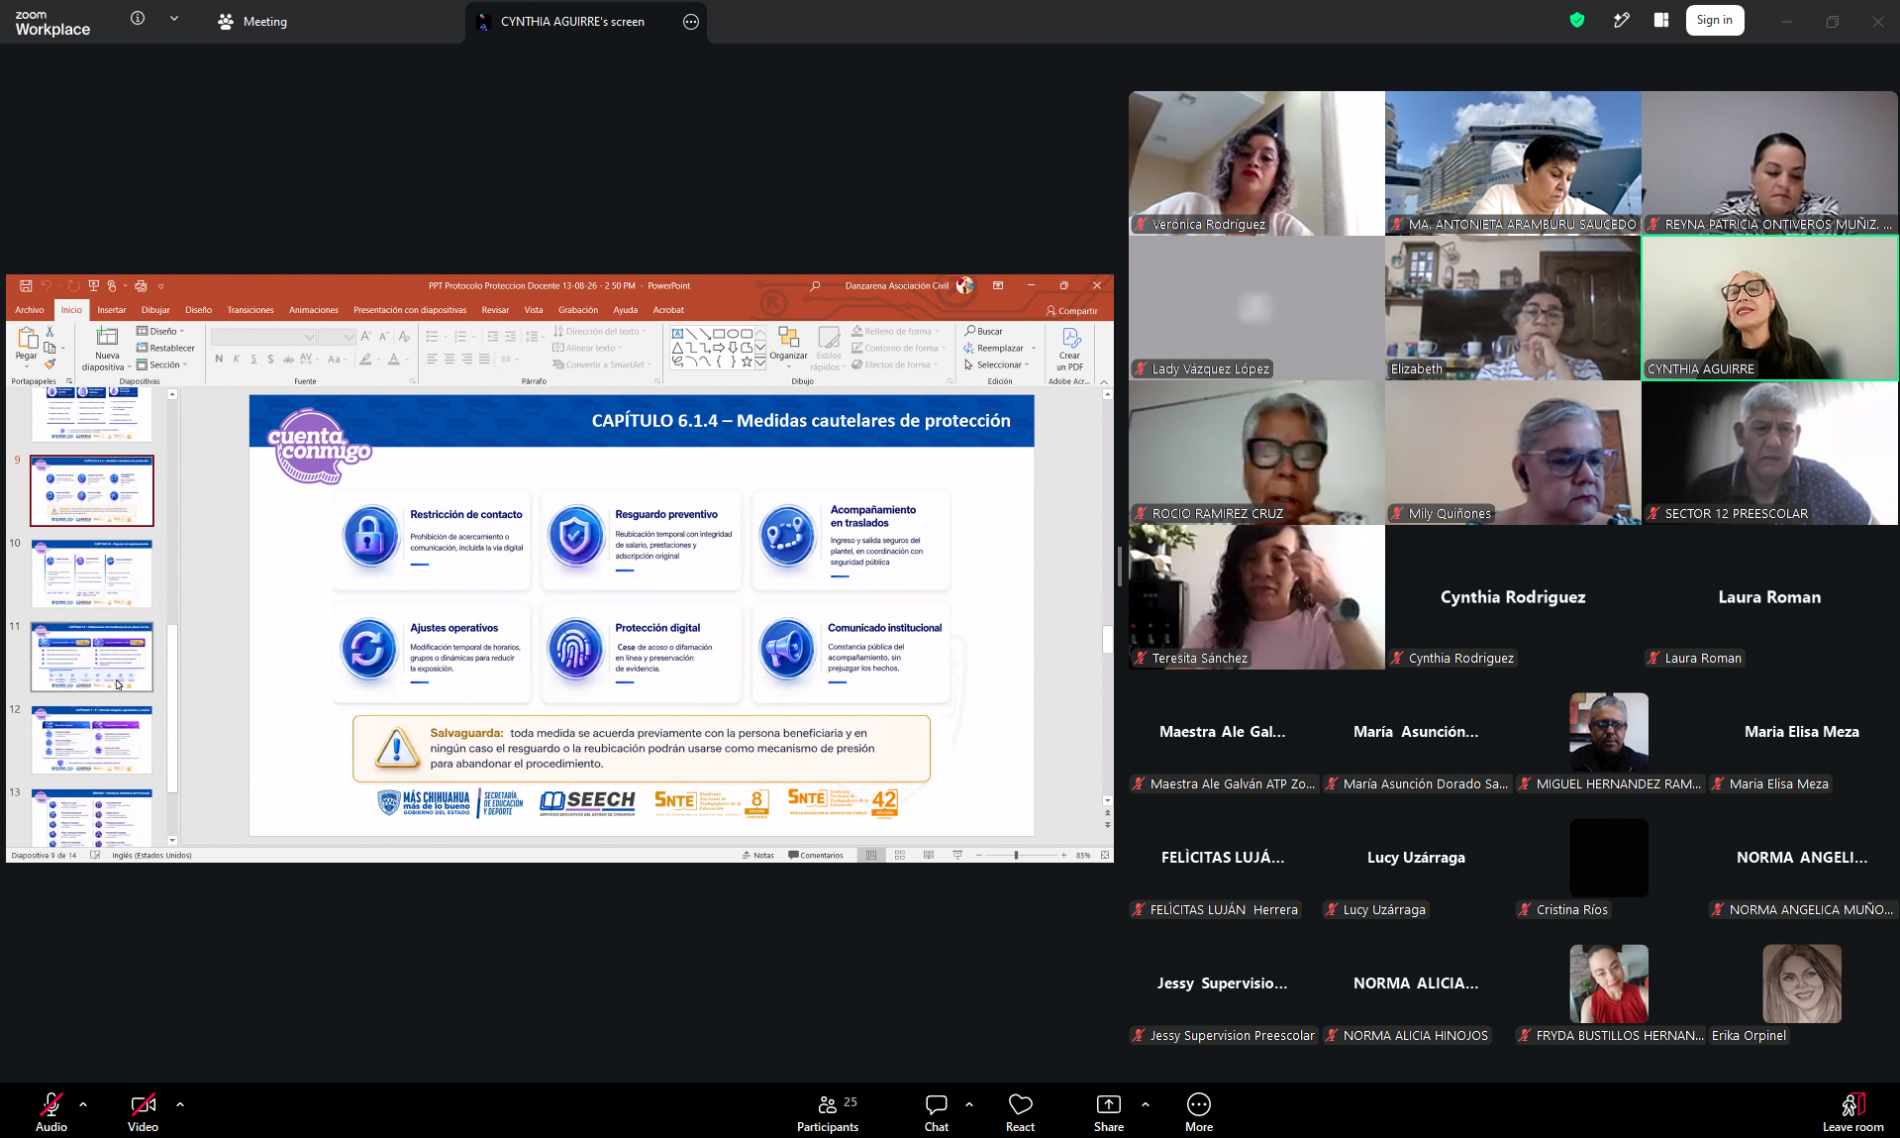Open the meeting info icon
Viewport: 1900px width, 1138px height.
pyautogui.click(x=138, y=19)
